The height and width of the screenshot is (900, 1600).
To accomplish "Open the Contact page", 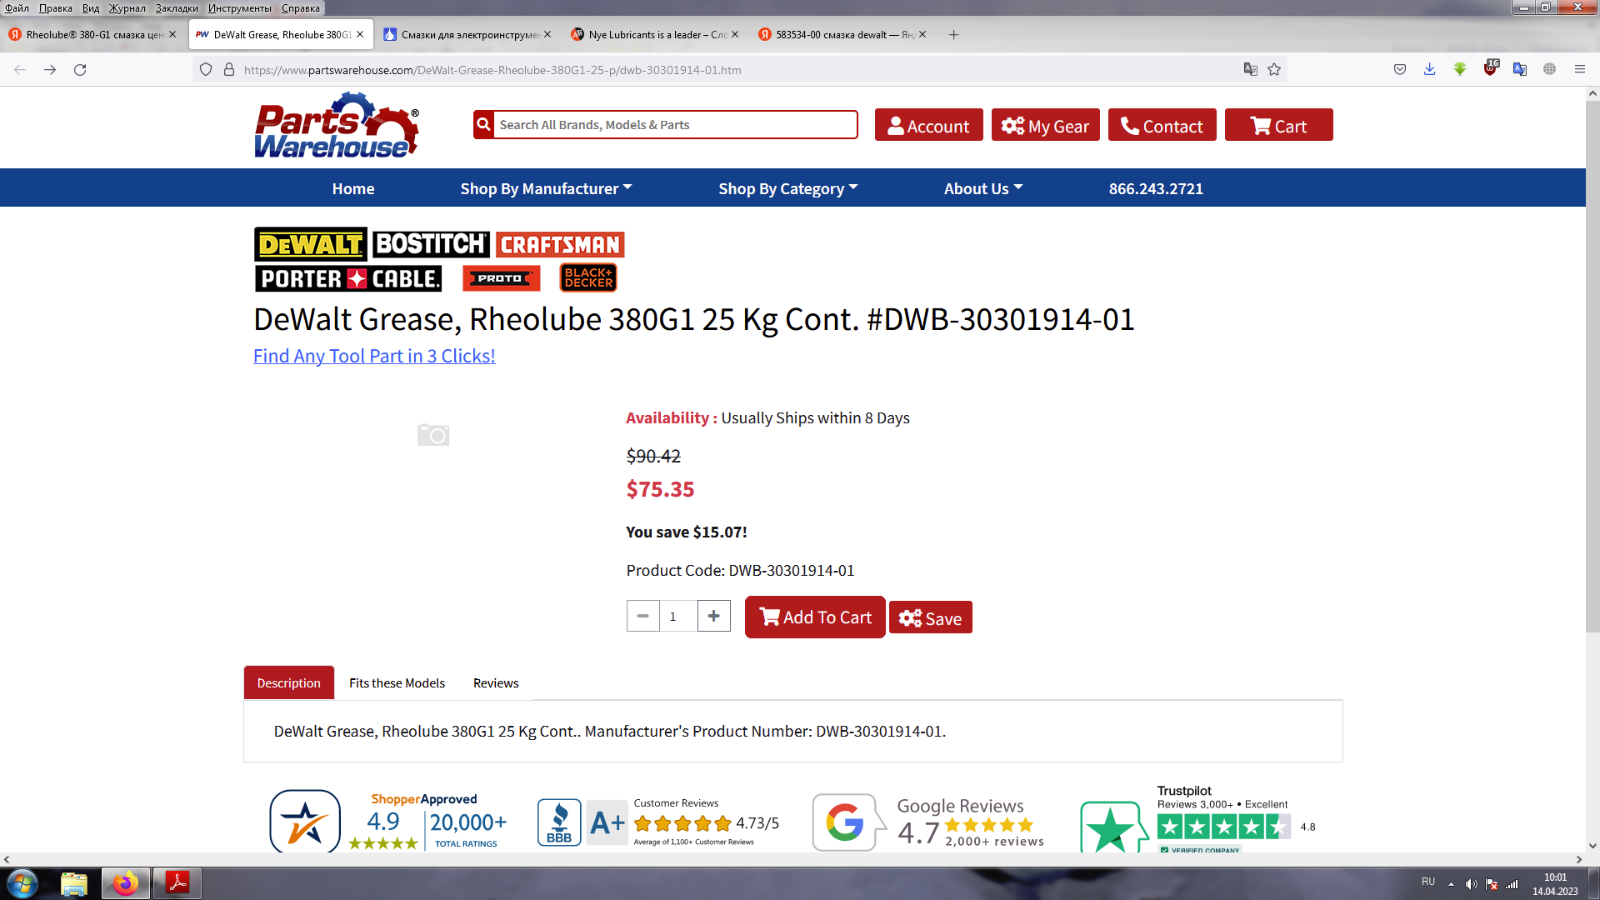I will 1162,125.
